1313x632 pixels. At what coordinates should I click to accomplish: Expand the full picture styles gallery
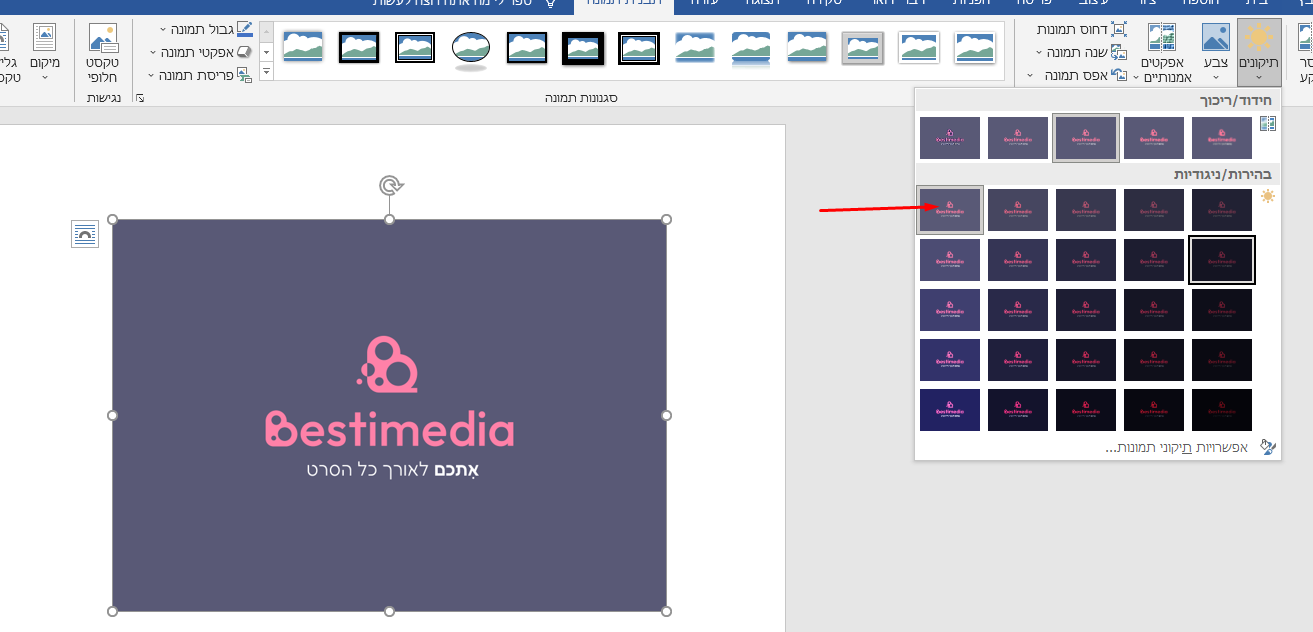pos(266,71)
